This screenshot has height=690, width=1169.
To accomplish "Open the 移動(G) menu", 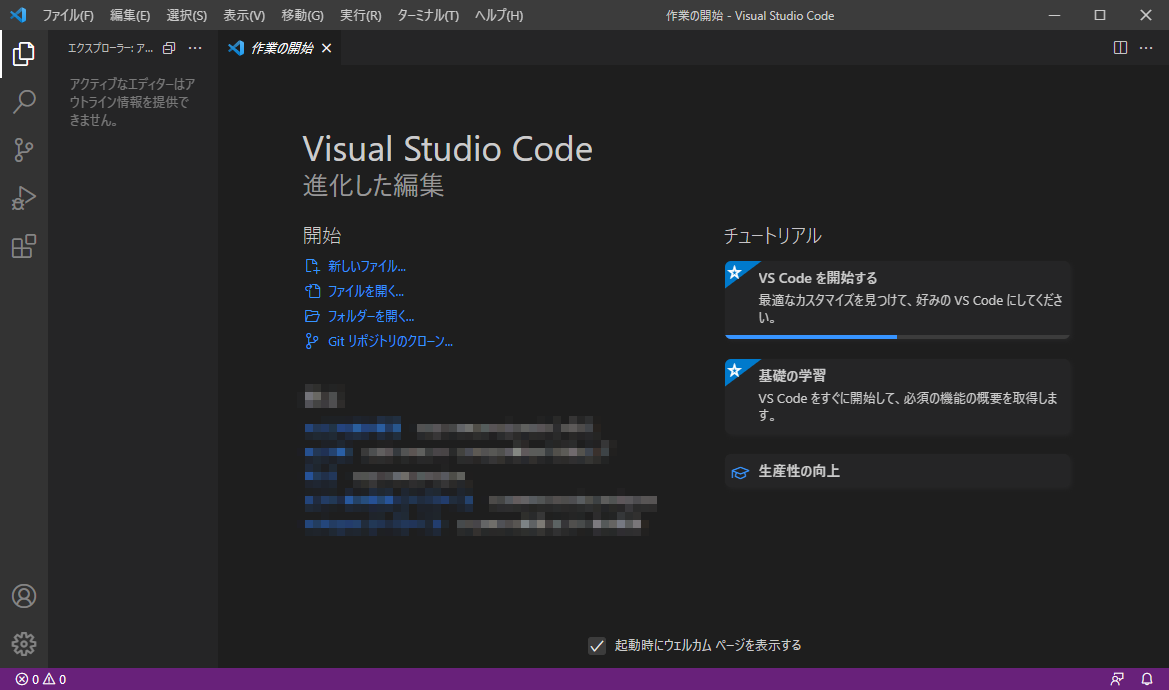I will tap(302, 15).
